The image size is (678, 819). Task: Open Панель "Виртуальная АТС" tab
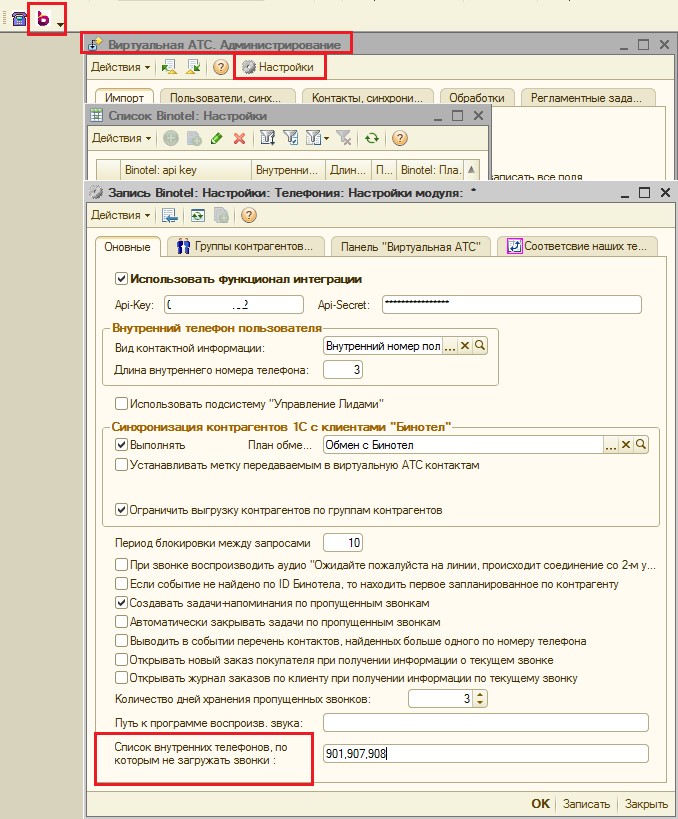411,247
